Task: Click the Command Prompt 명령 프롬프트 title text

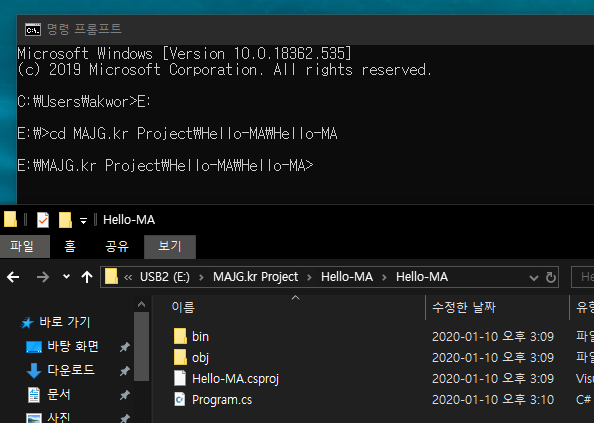Action: (84, 29)
